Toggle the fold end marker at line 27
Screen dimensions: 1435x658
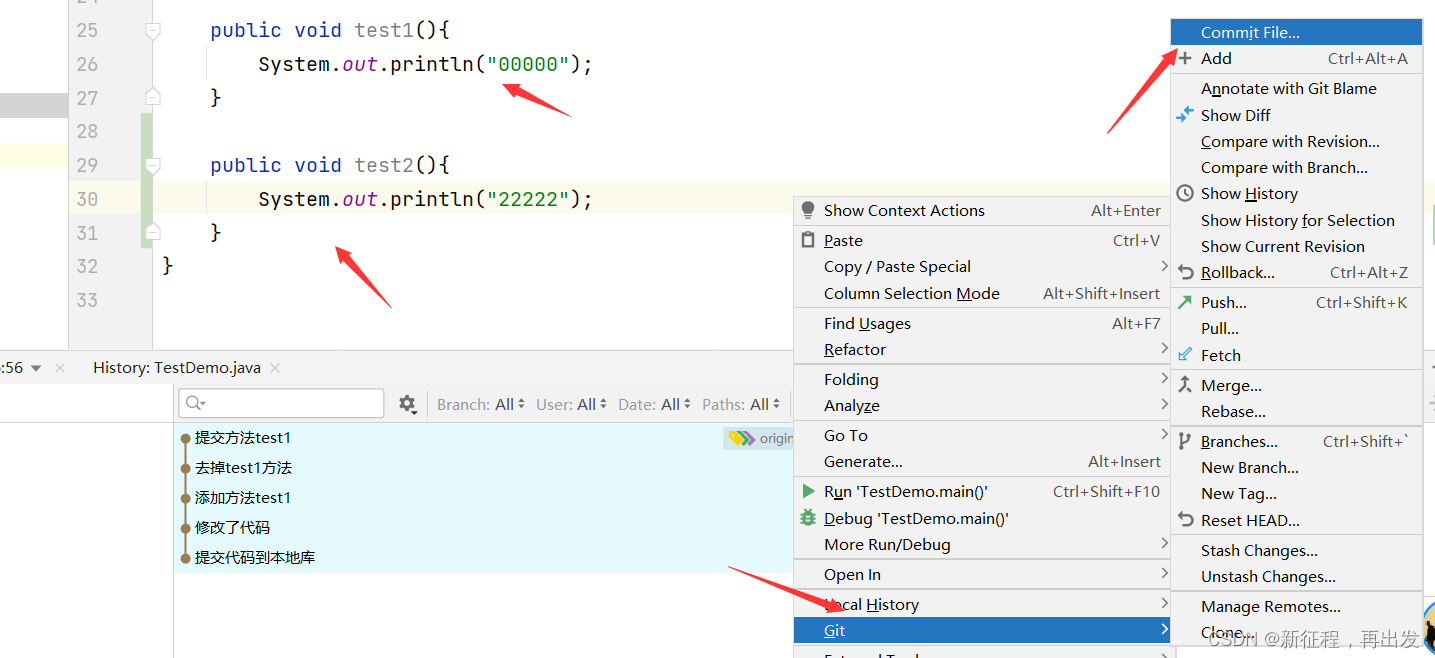point(152,96)
